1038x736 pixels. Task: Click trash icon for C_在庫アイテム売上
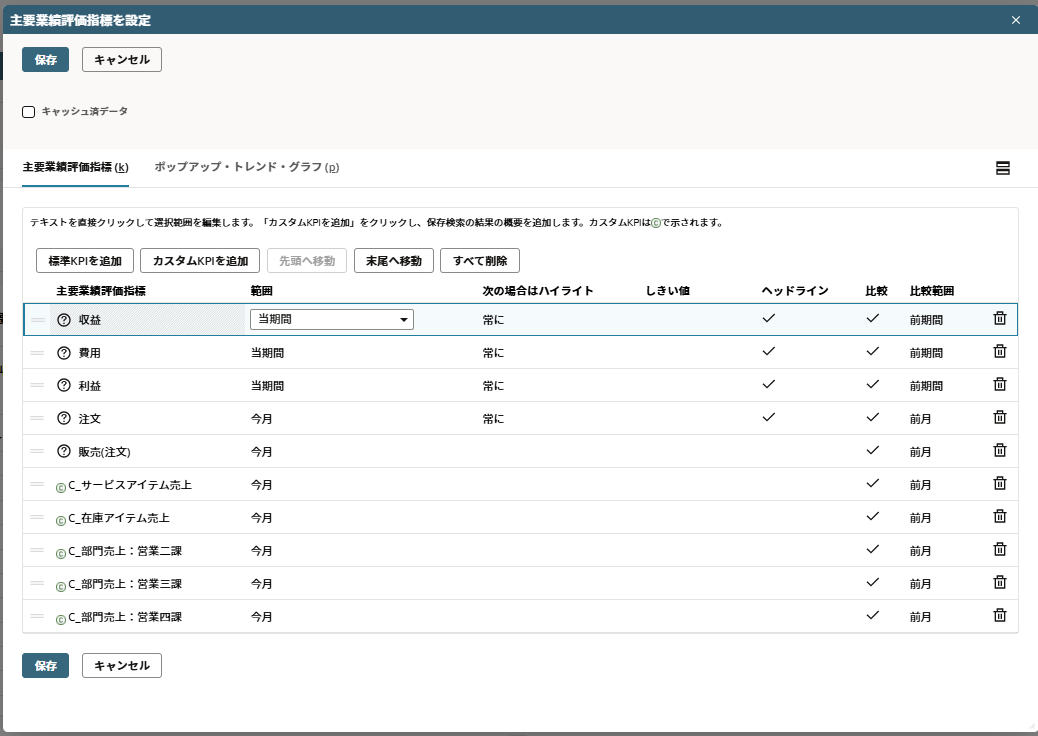click(x=1000, y=517)
